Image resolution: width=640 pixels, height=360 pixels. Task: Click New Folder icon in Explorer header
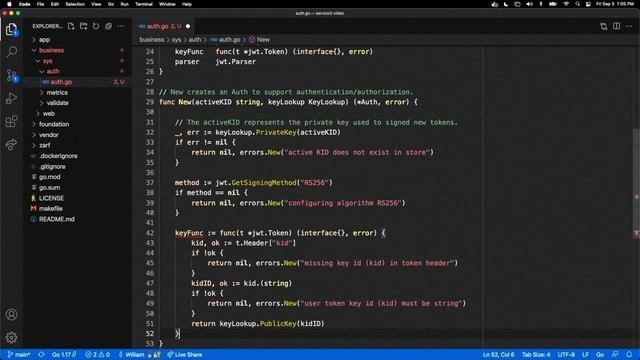[x=84, y=26]
